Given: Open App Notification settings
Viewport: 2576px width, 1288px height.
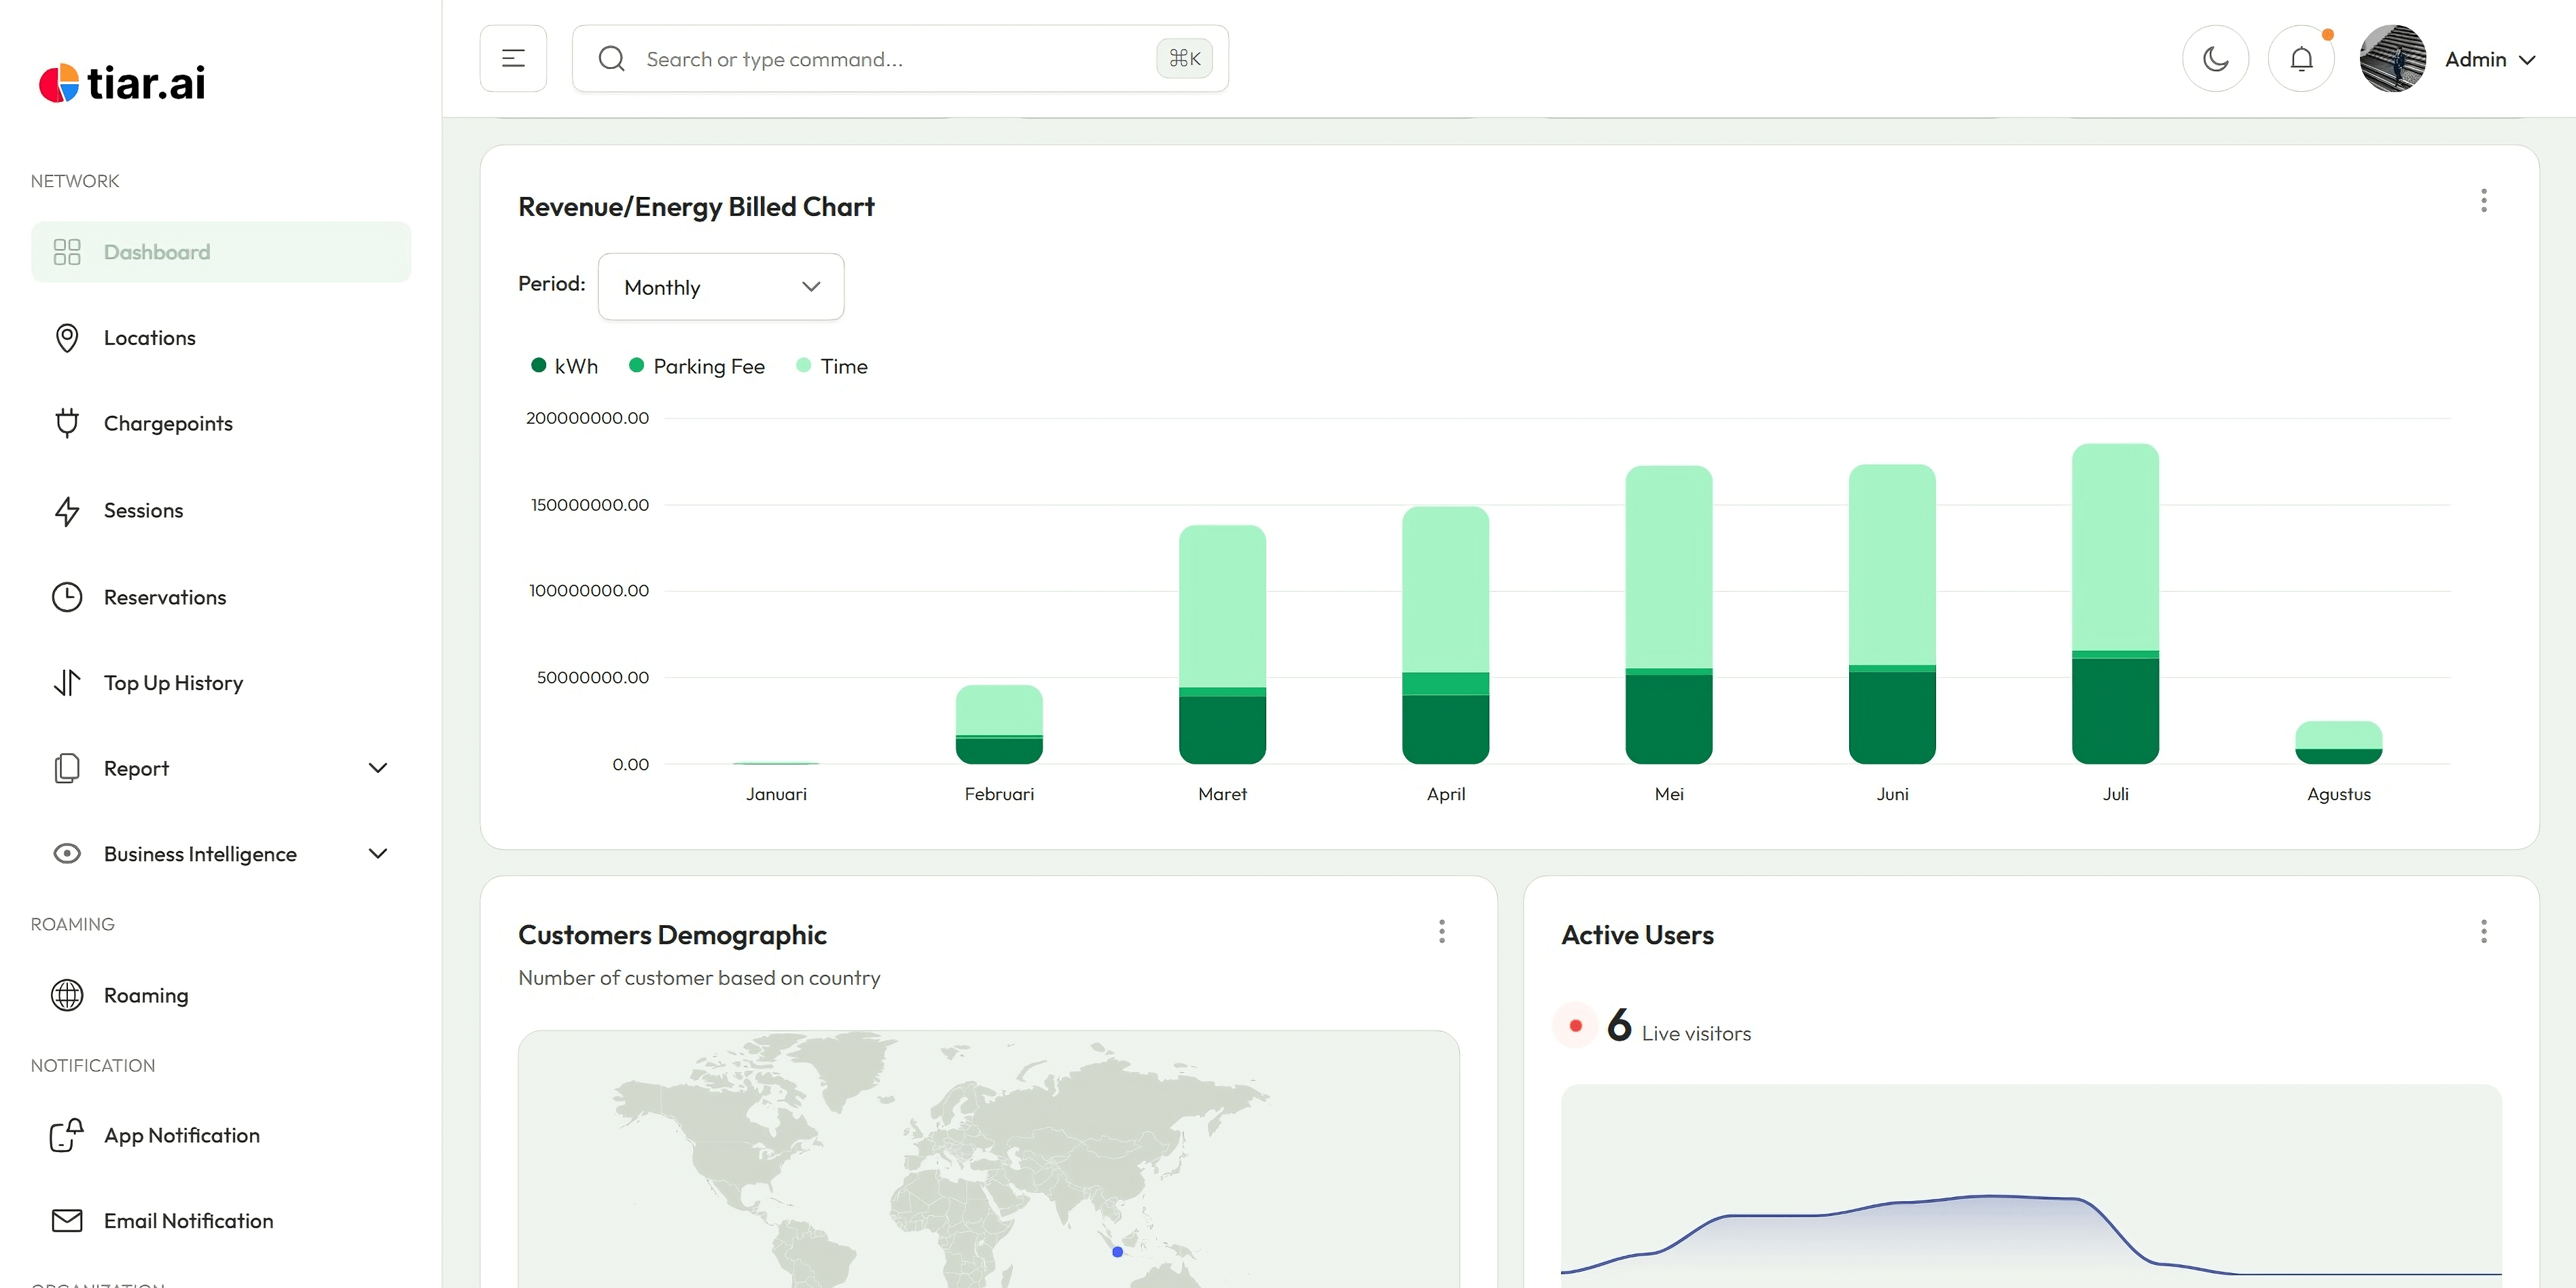Looking at the screenshot, I should (181, 1135).
